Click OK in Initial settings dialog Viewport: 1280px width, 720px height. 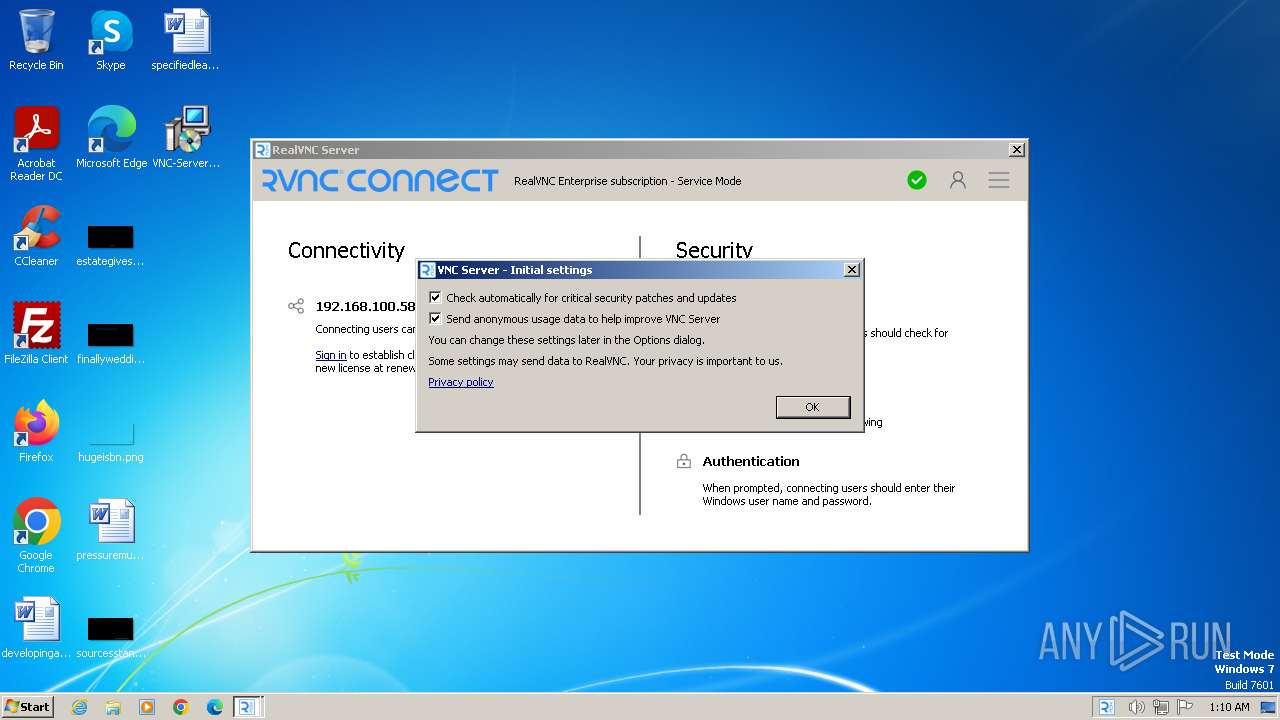pos(812,407)
